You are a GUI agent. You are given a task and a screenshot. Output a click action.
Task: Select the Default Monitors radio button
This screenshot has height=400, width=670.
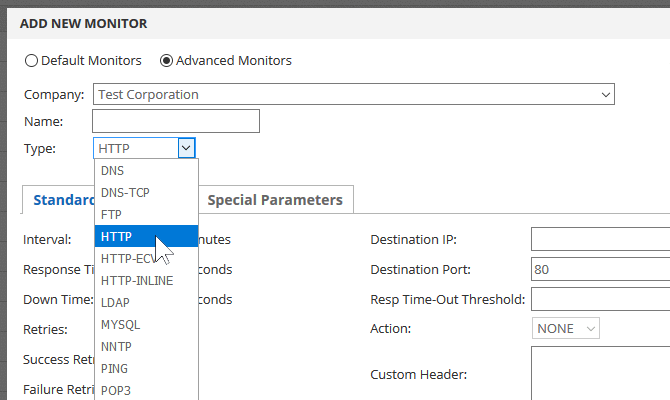[32, 61]
